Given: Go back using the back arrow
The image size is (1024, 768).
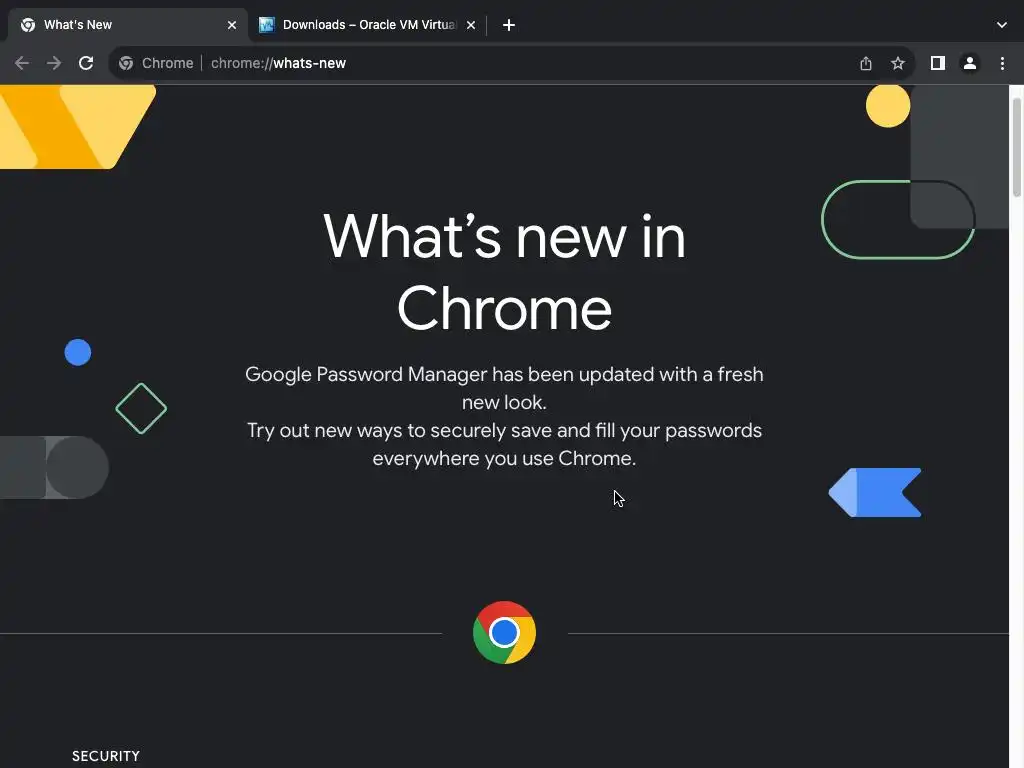Looking at the screenshot, I should 22,63.
